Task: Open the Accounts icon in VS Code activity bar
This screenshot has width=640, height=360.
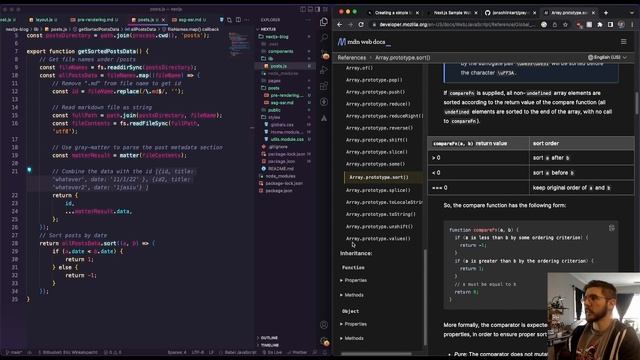Action: [x=324, y=325]
